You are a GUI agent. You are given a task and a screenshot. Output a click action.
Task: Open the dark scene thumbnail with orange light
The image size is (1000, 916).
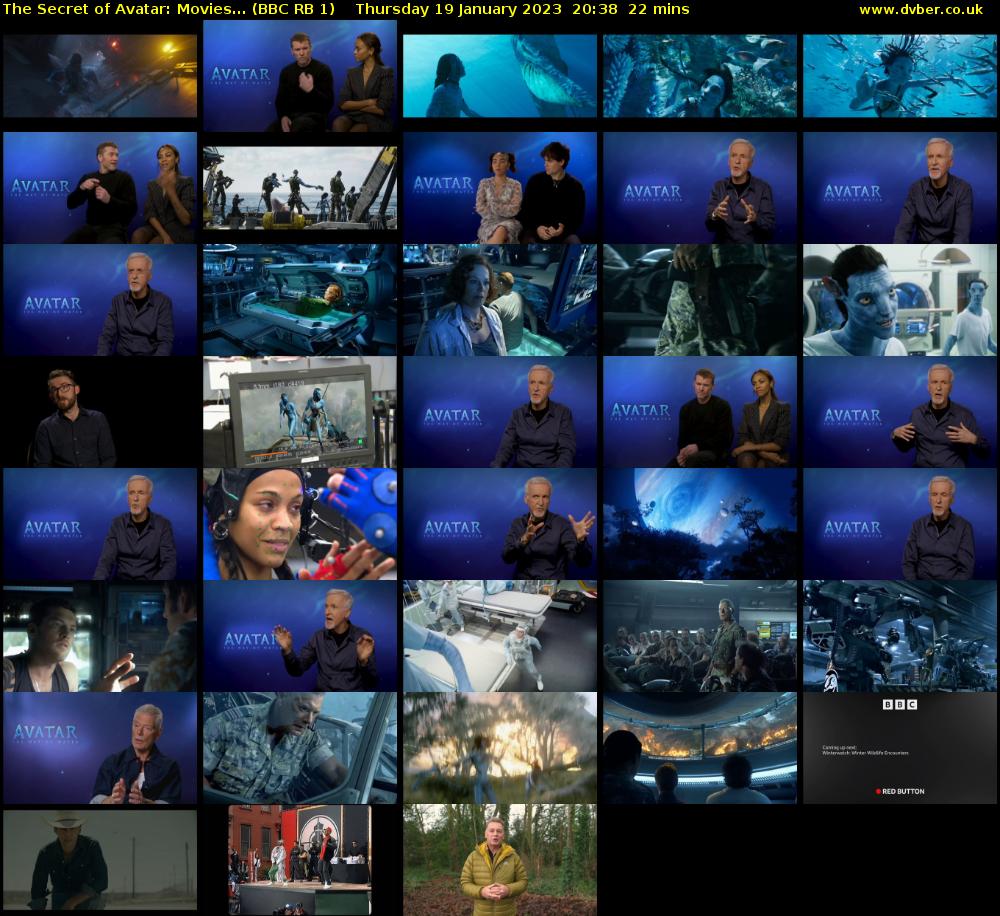(100, 76)
